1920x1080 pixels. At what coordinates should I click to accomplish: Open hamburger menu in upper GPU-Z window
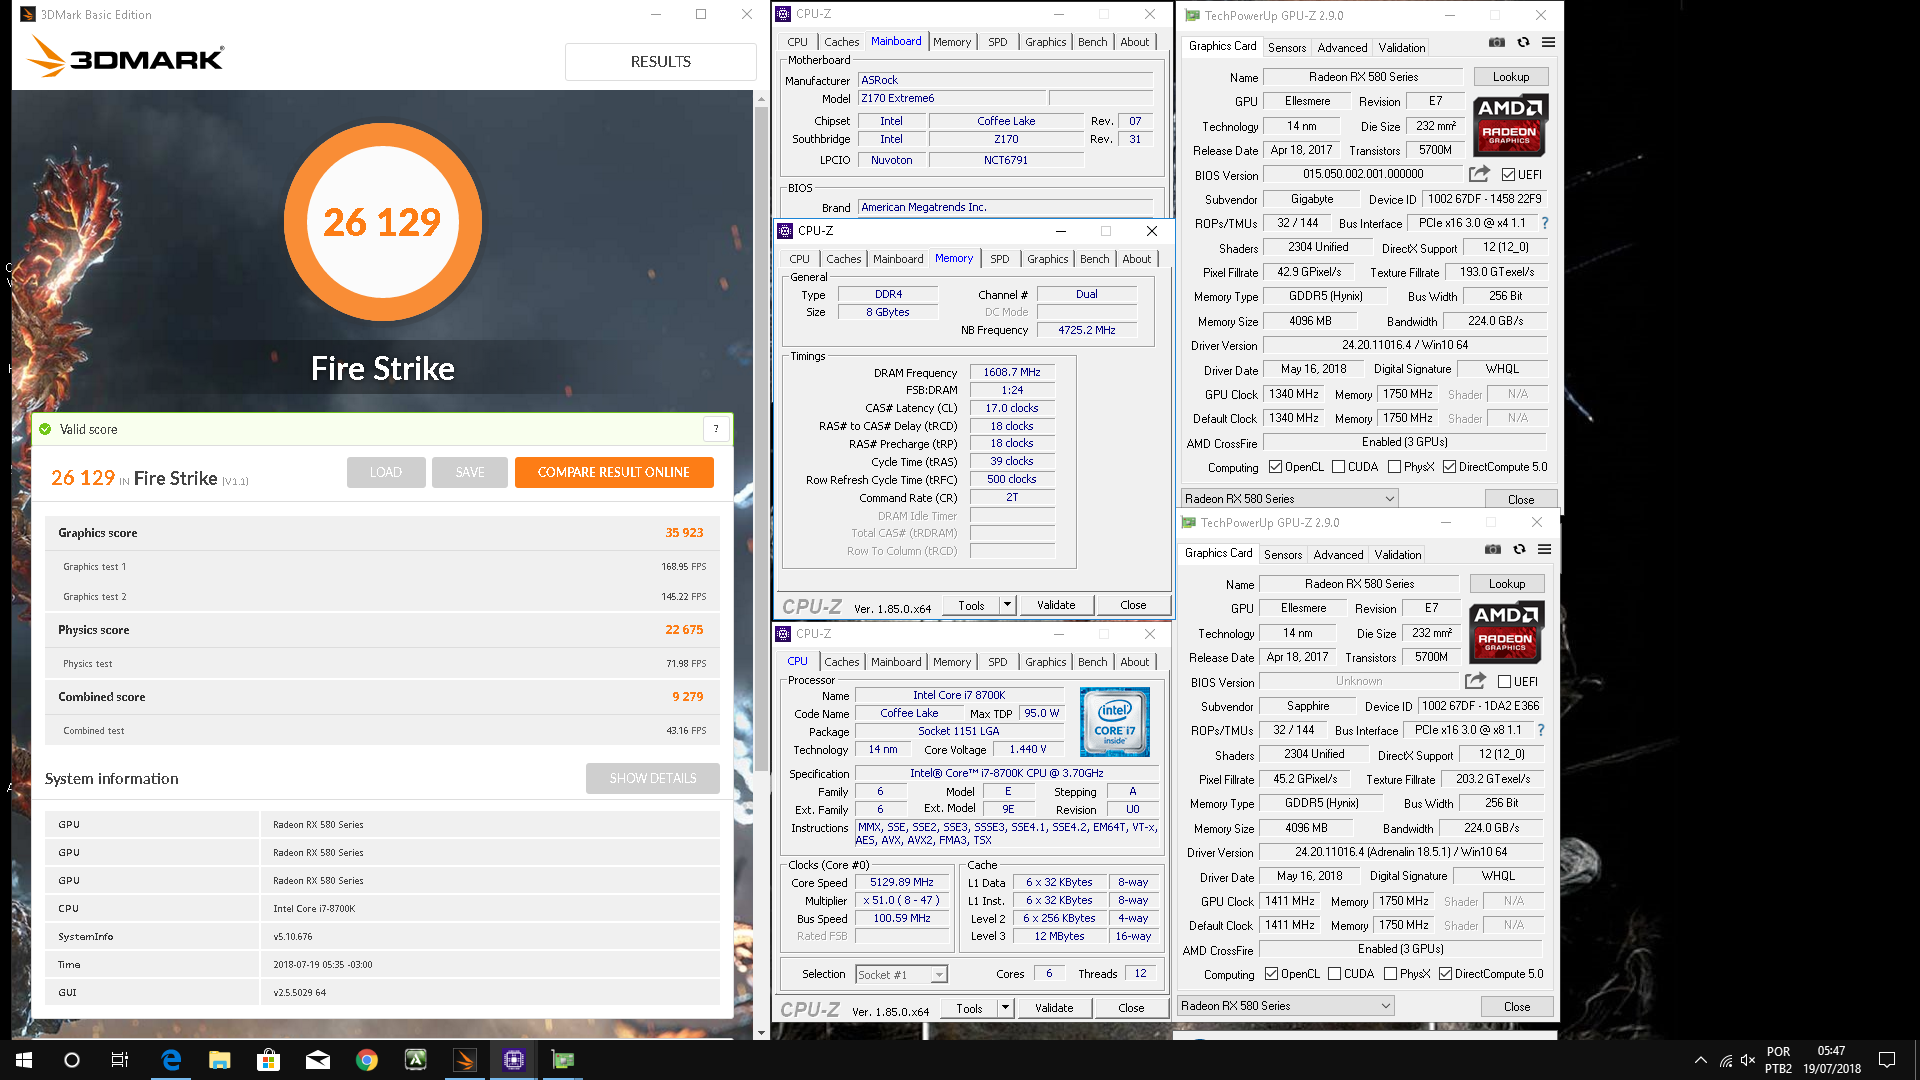pos(1548,42)
